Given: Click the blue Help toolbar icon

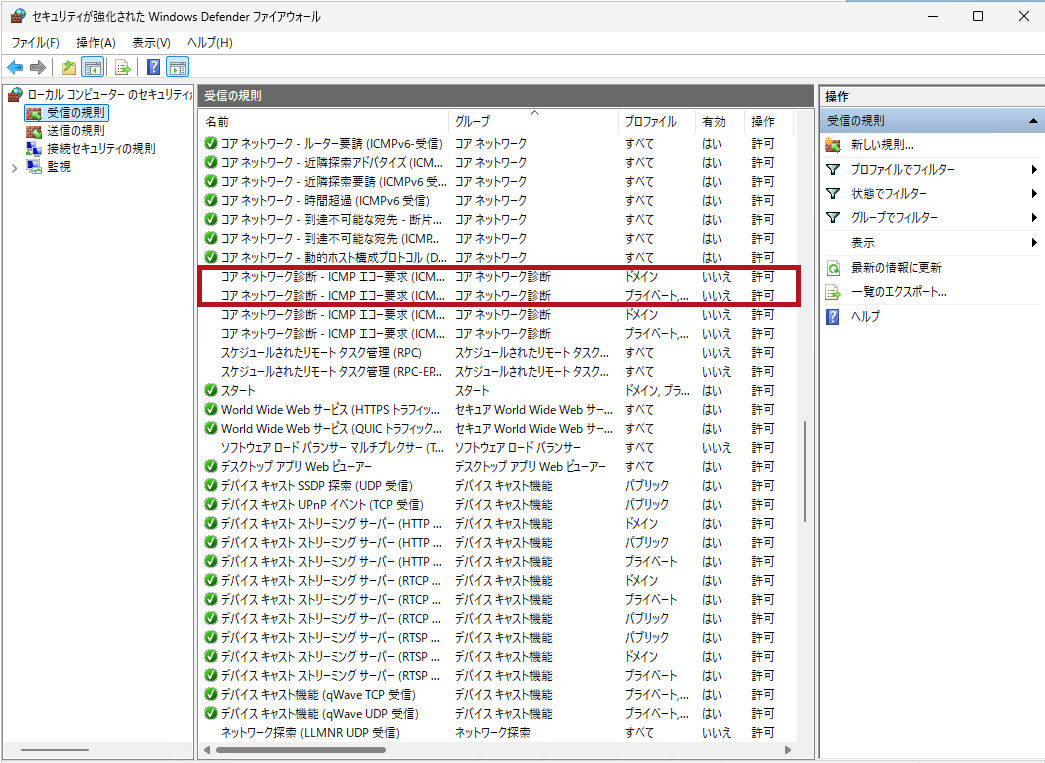Looking at the screenshot, I should [153, 67].
